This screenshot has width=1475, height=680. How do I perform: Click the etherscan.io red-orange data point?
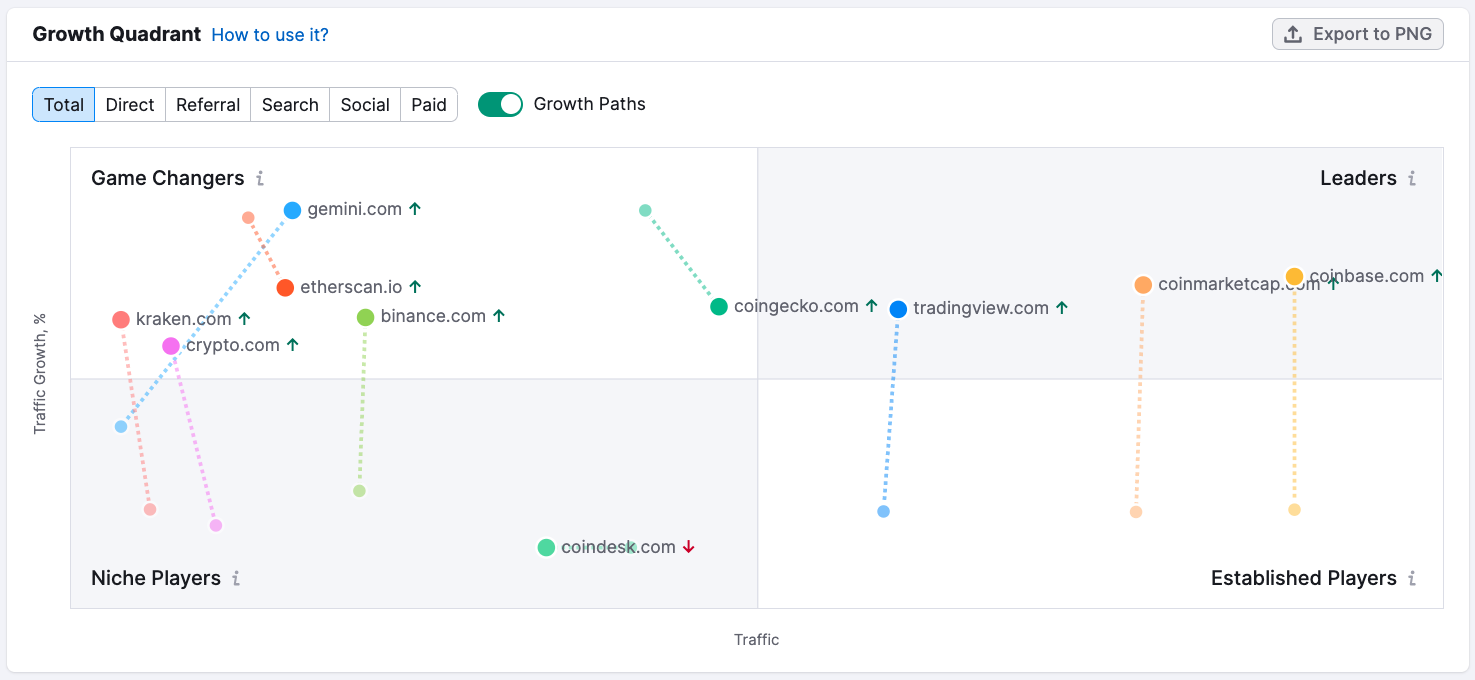click(285, 288)
